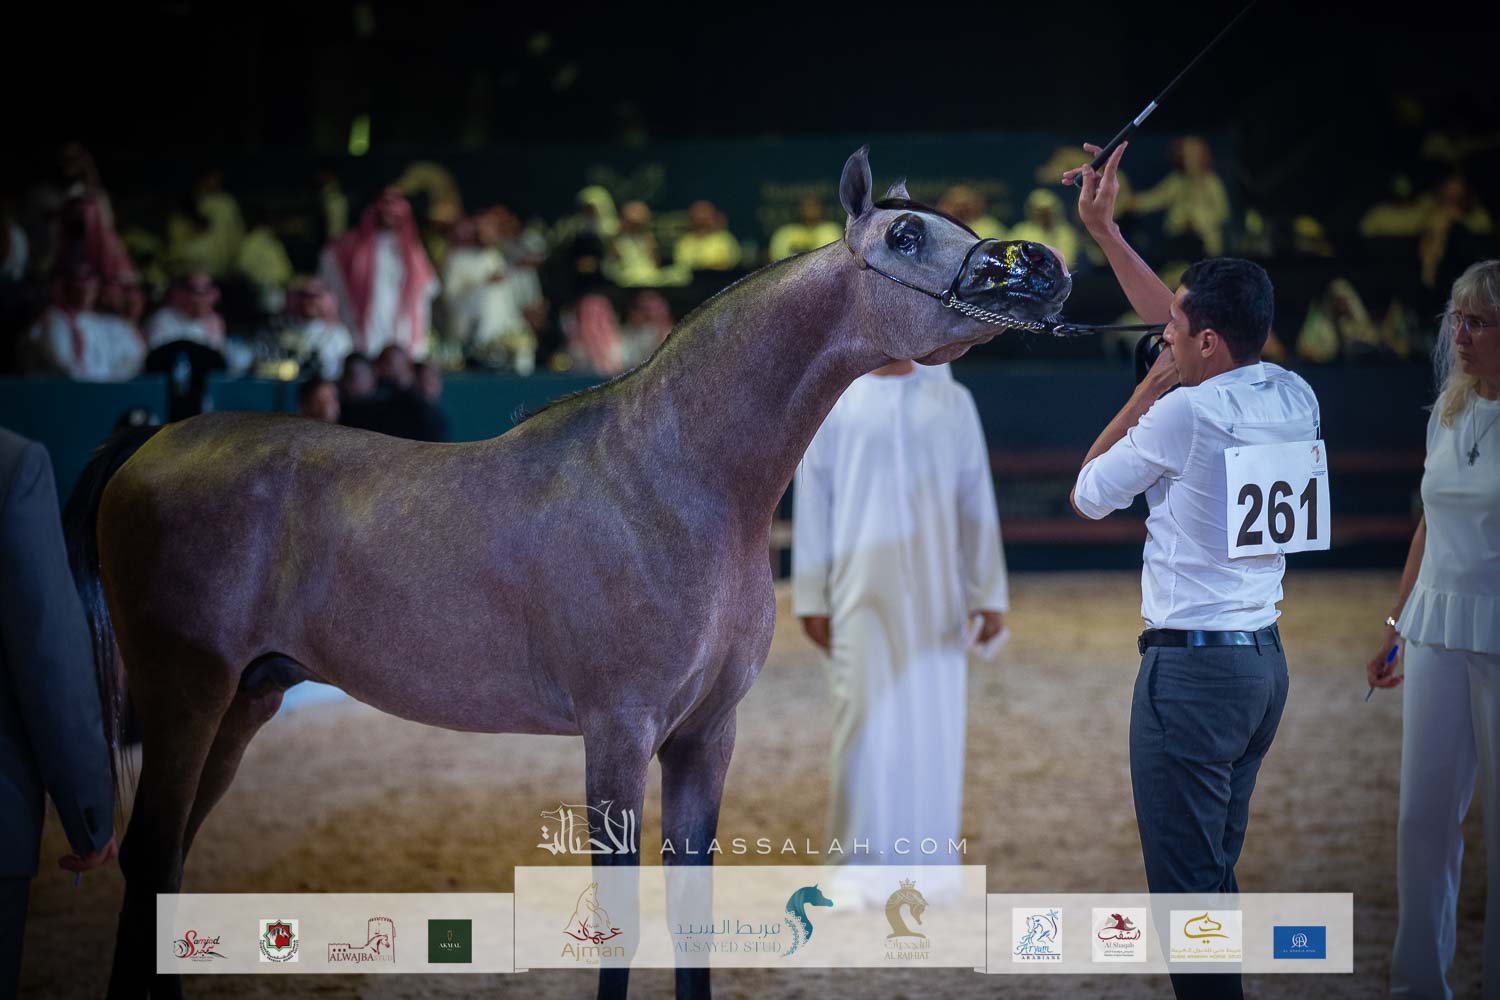Click the Samjad sponsor logo
This screenshot has height=1000, width=1500.
click(x=200, y=941)
